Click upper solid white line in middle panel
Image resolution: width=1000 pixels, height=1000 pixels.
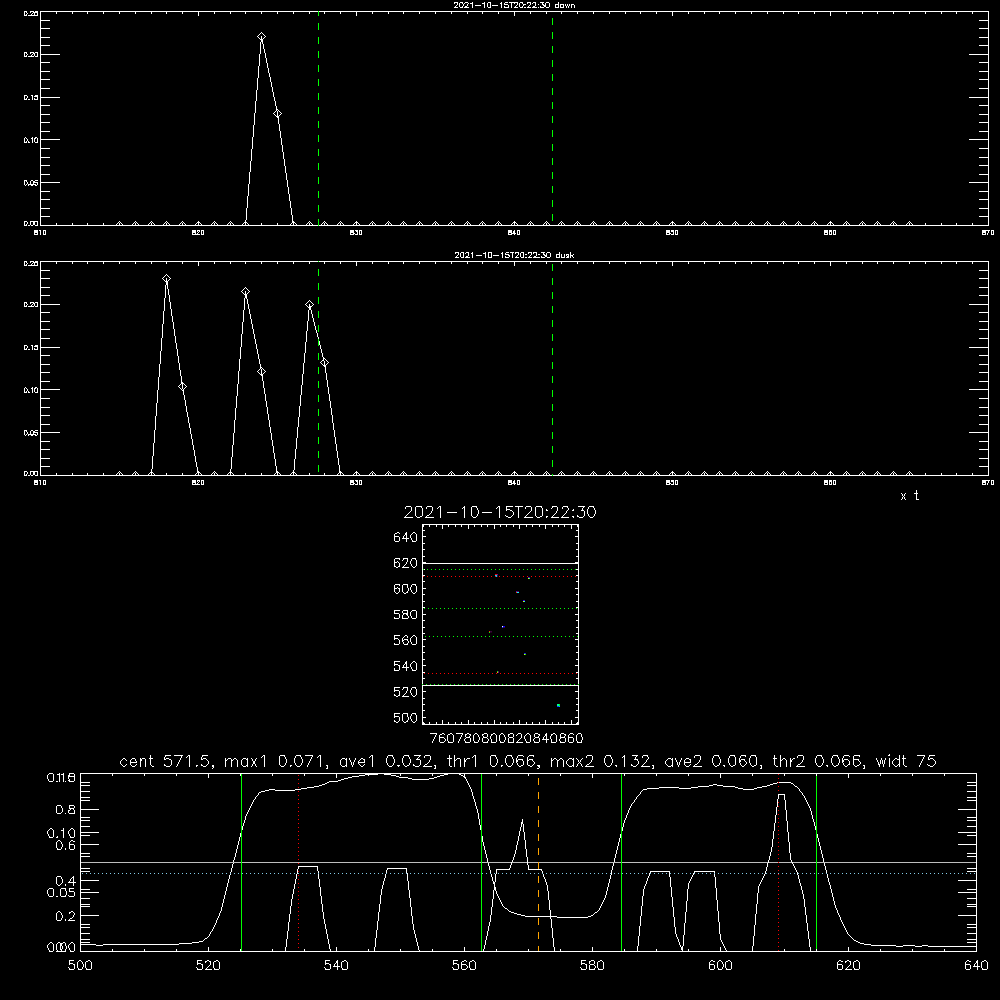(500, 564)
